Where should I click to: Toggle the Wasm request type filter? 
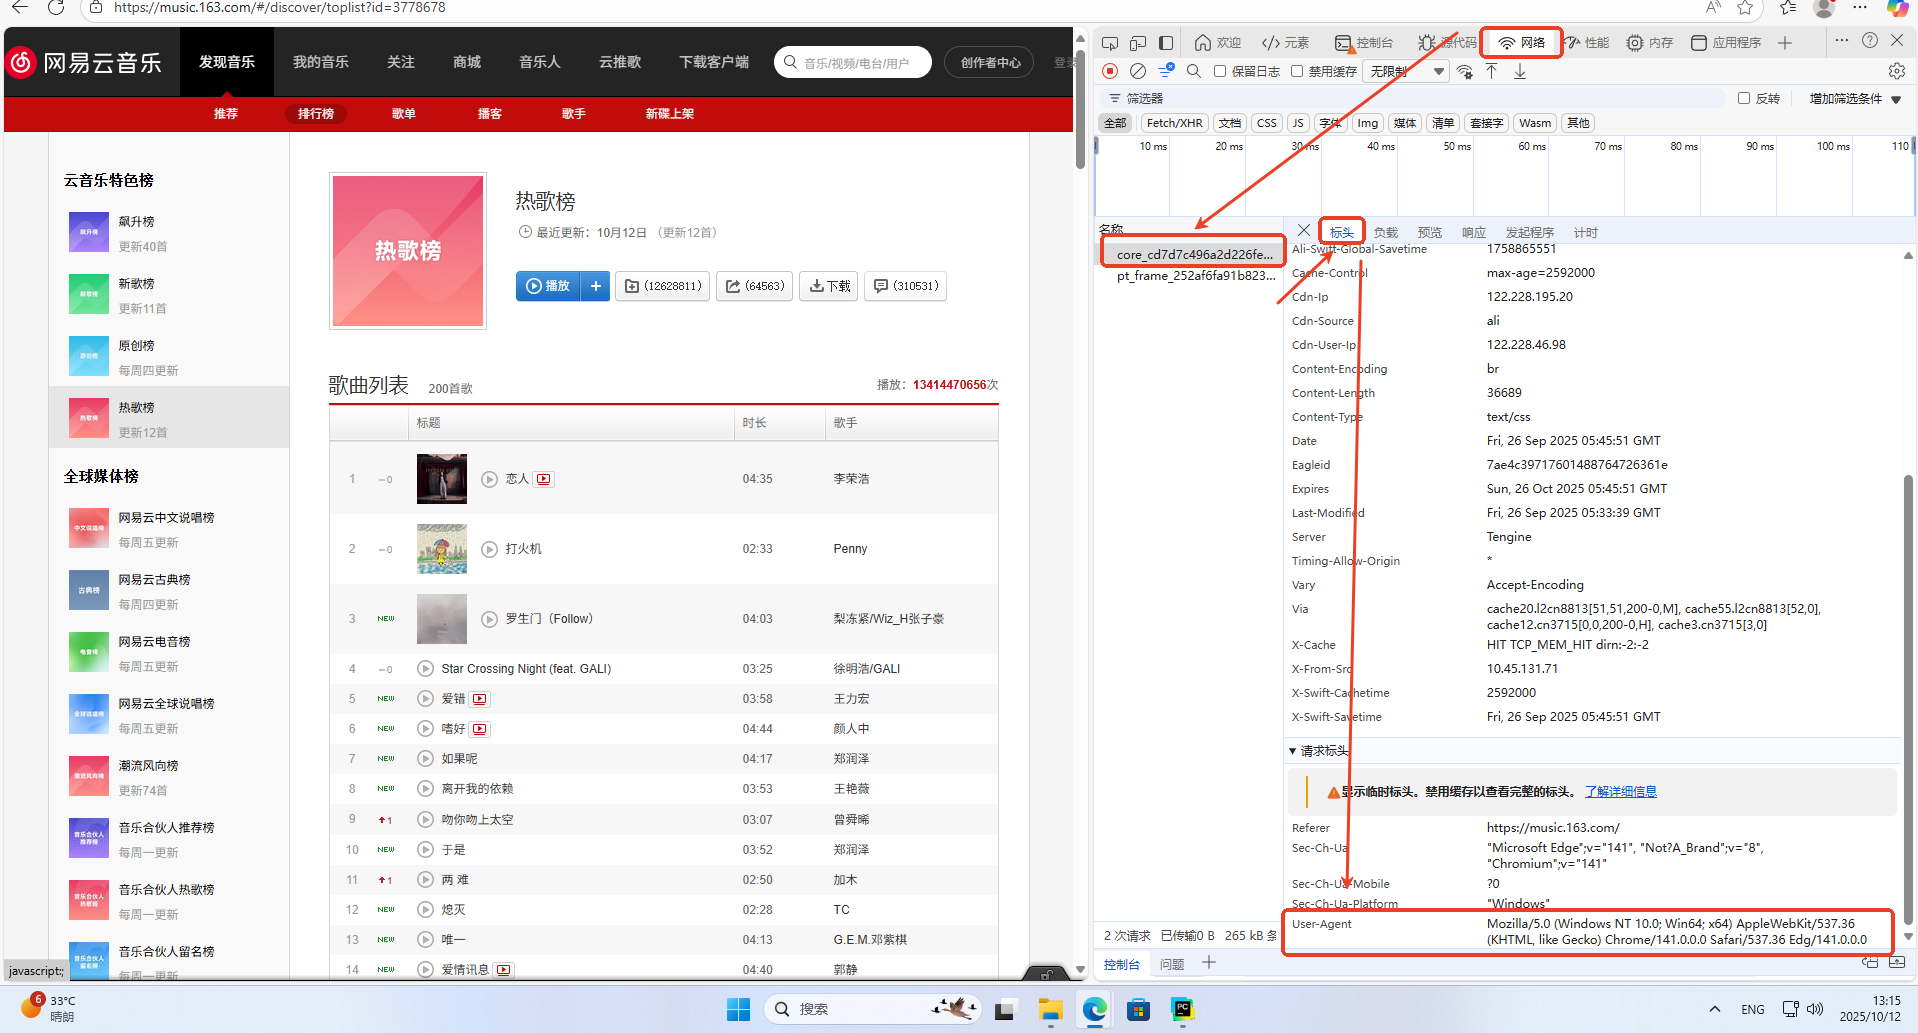[x=1535, y=123]
